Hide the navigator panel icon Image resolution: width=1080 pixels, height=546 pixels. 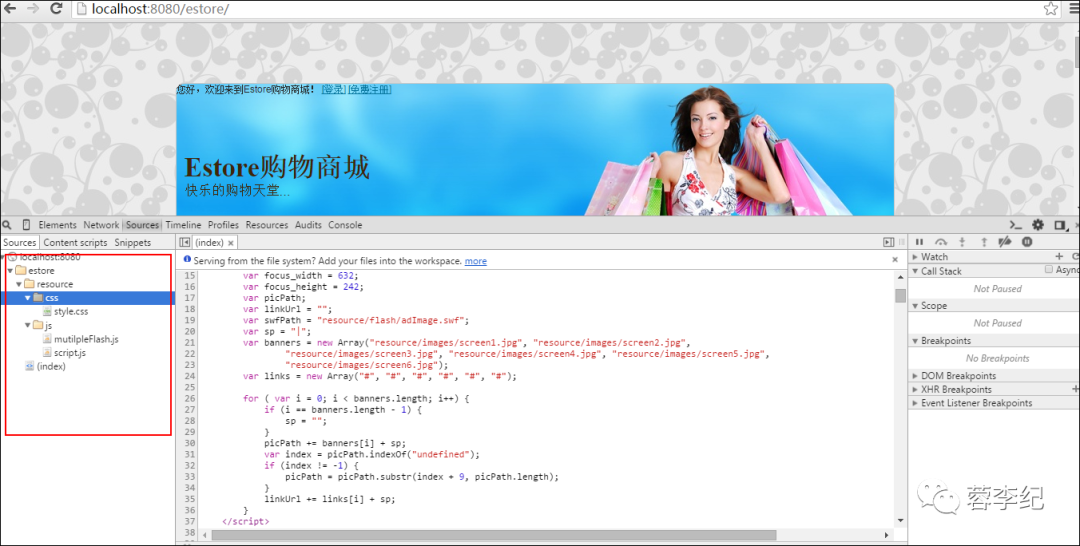[x=185, y=242]
